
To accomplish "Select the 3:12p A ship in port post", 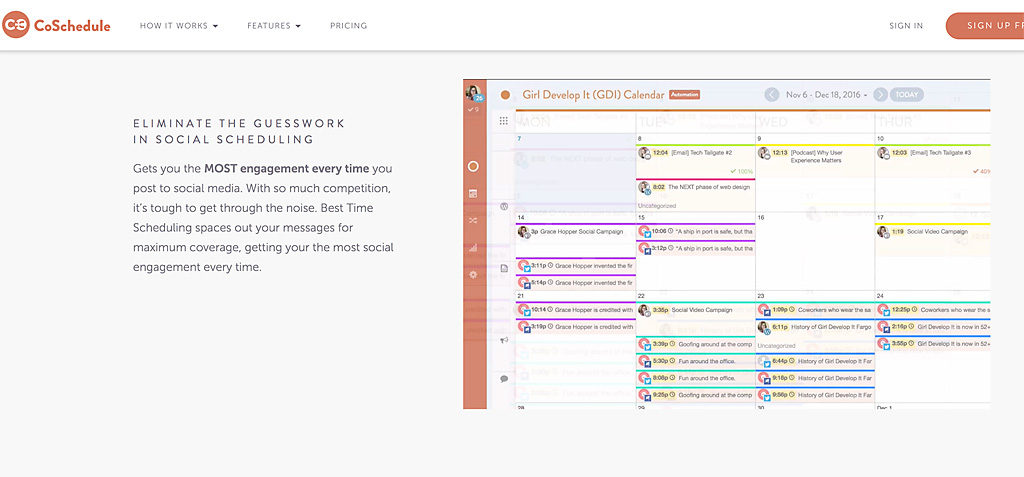I will (x=695, y=248).
